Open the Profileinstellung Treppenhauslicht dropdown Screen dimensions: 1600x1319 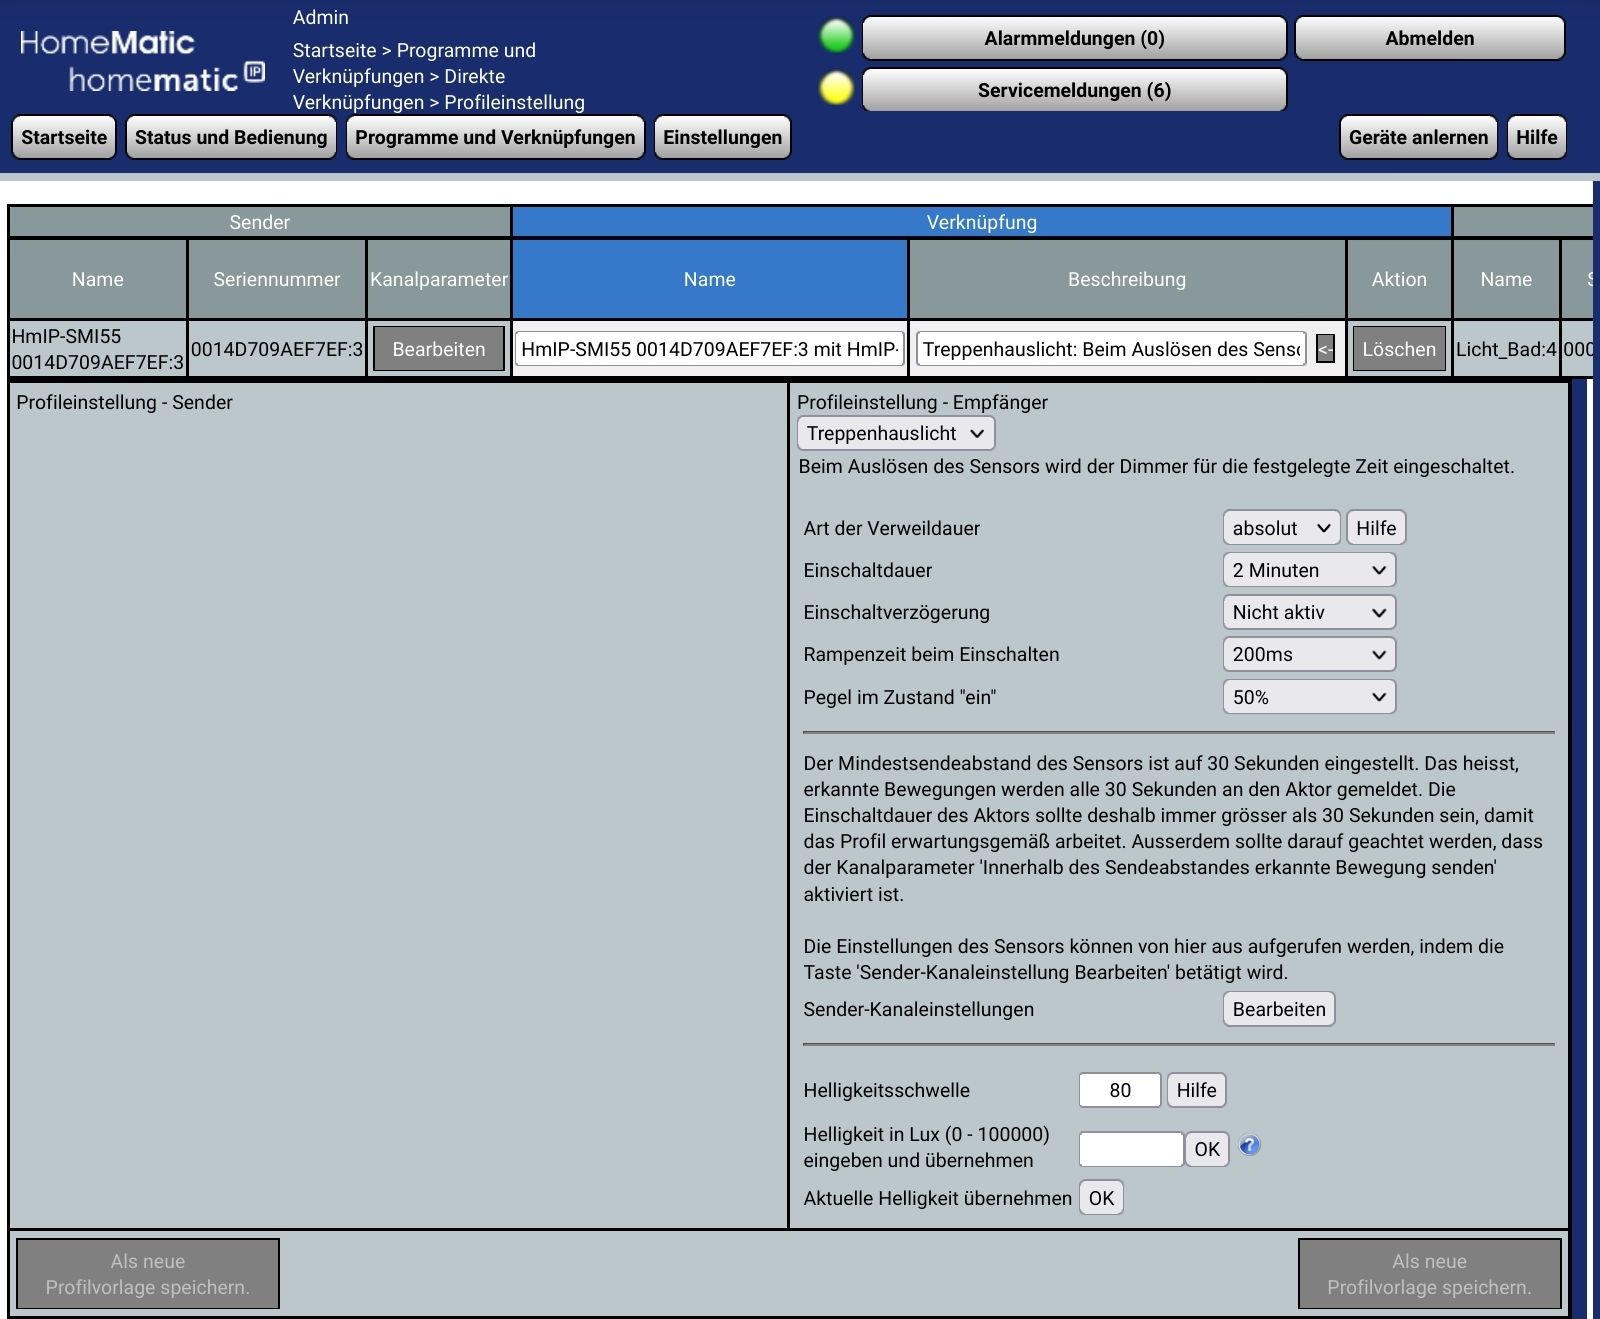point(896,433)
